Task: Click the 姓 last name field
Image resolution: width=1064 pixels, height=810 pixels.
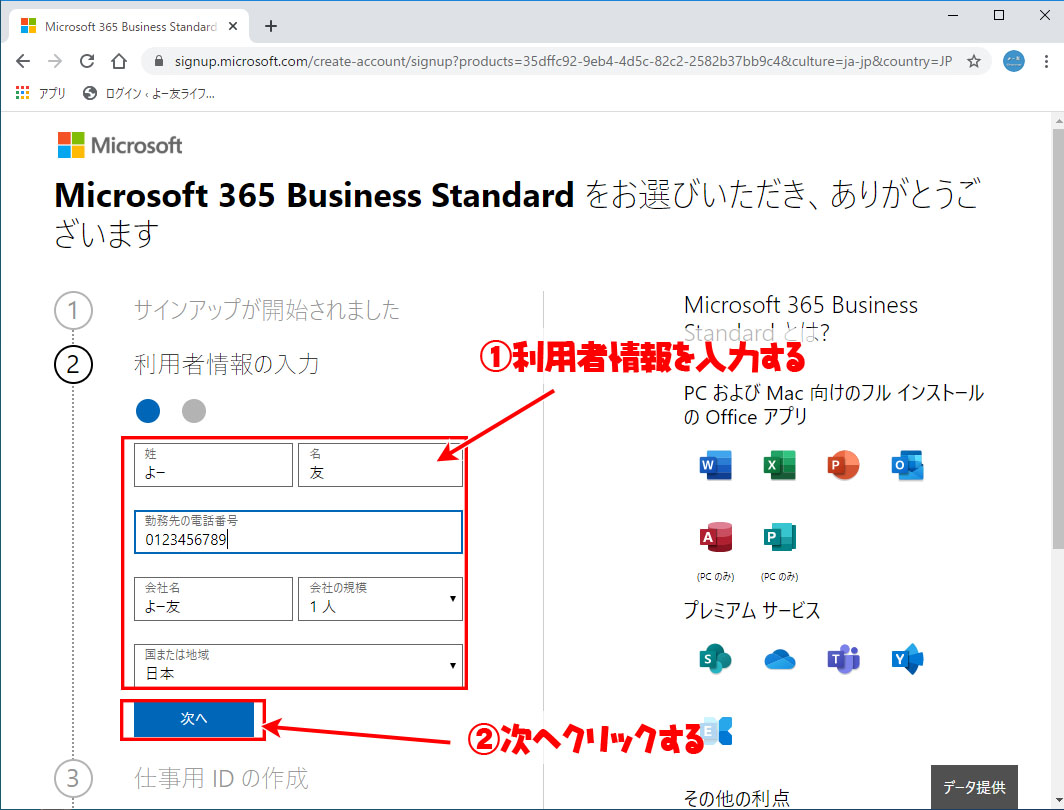Action: (x=213, y=465)
